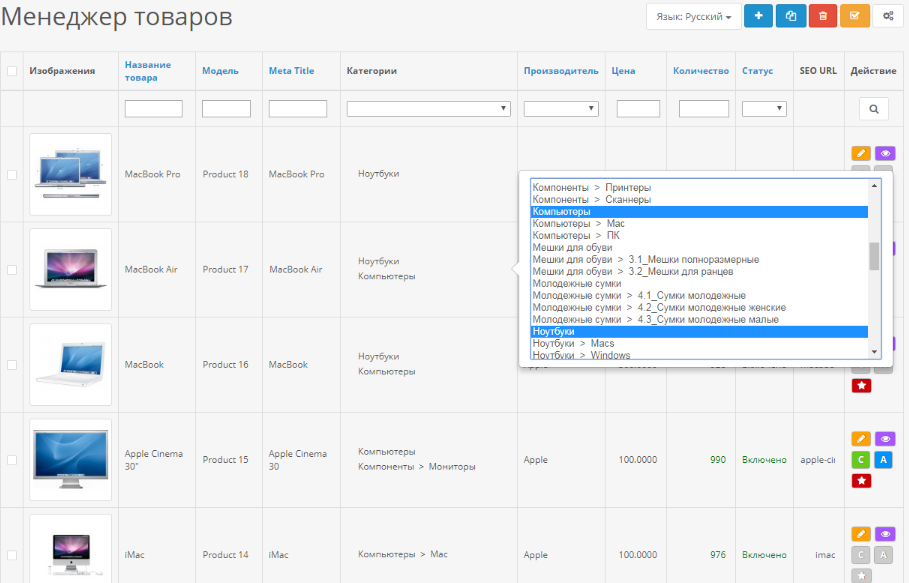Tick the checkbox for MacBook Air row

click(12, 270)
